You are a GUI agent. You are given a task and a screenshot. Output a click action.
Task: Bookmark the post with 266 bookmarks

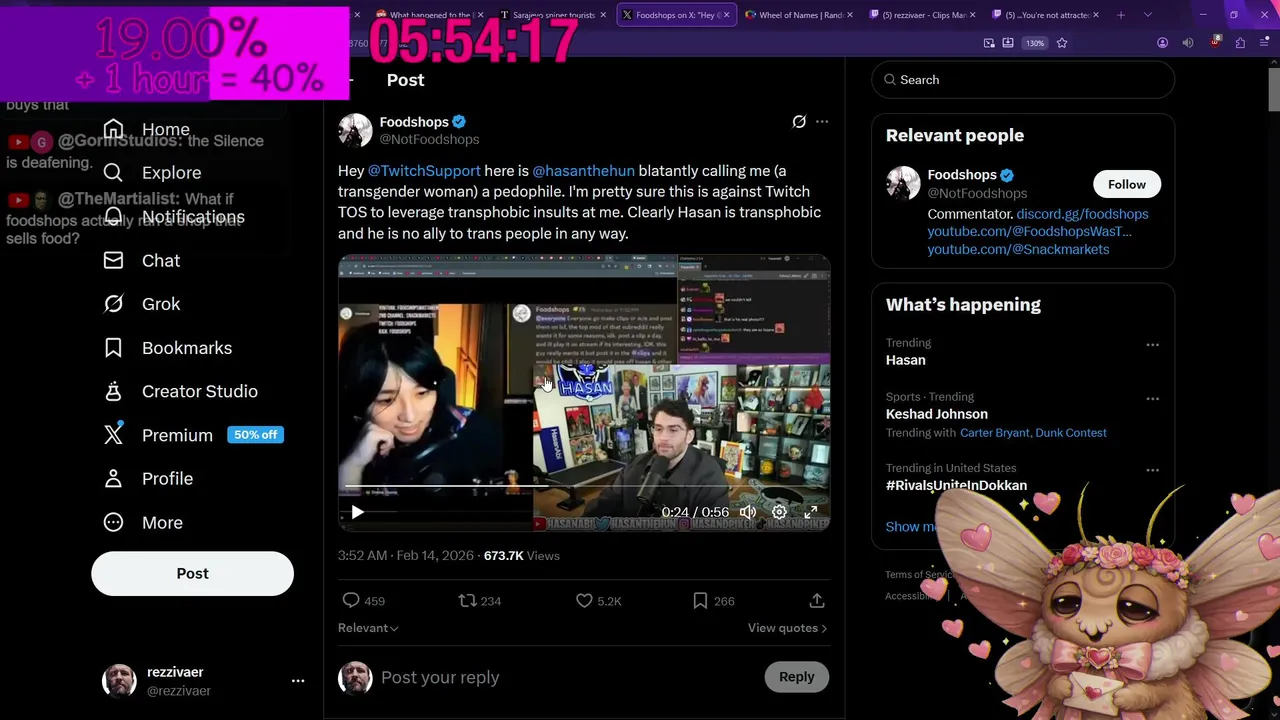pyautogui.click(x=700, y=601)
